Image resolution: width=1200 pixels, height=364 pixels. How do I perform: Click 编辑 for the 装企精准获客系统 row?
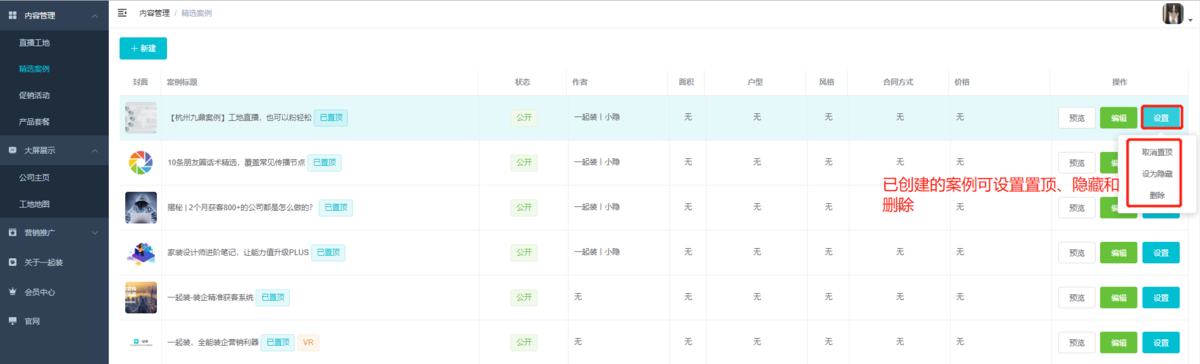tap(1118, 297)
